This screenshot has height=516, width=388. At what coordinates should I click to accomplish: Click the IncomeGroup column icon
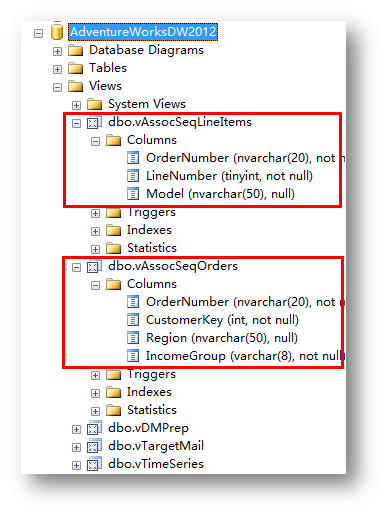tap(133, 356)
